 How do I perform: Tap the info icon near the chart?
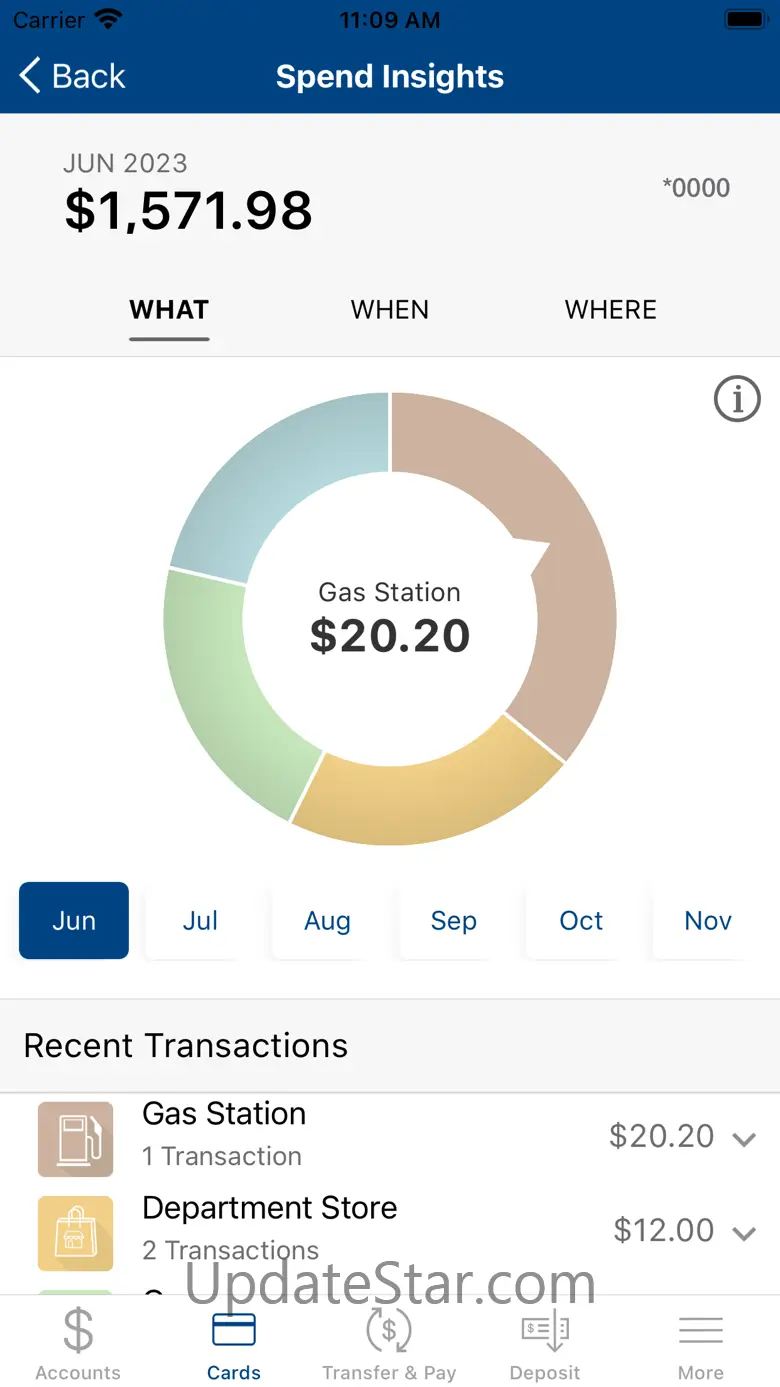(737, 400)
